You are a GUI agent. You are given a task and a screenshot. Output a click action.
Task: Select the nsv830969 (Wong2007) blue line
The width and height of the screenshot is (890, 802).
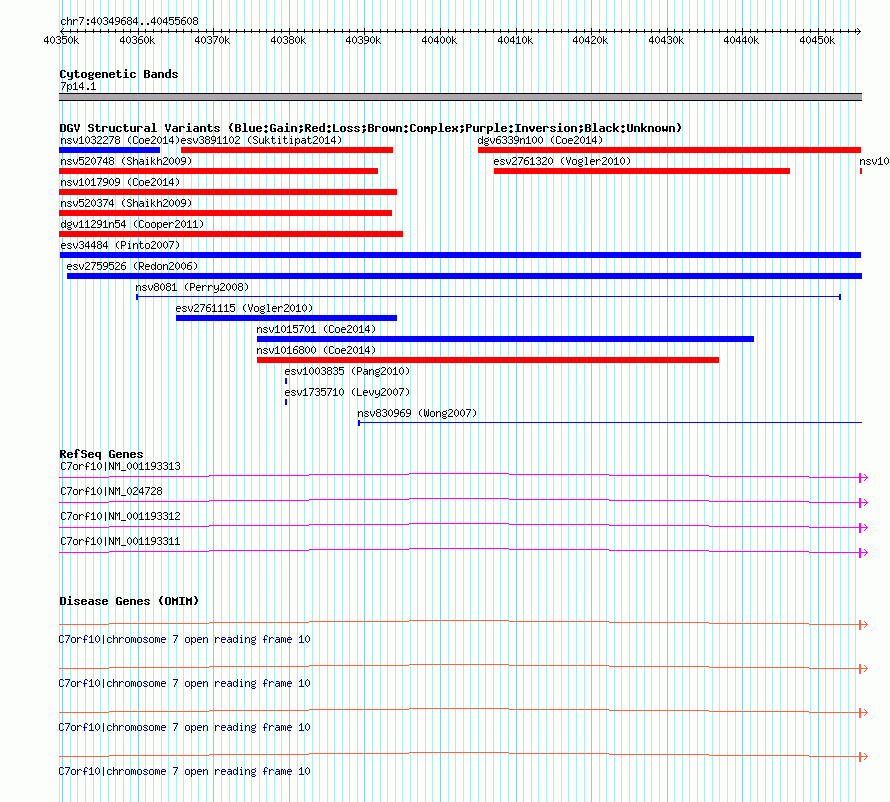pyautogui.click(x=610, y=423)
